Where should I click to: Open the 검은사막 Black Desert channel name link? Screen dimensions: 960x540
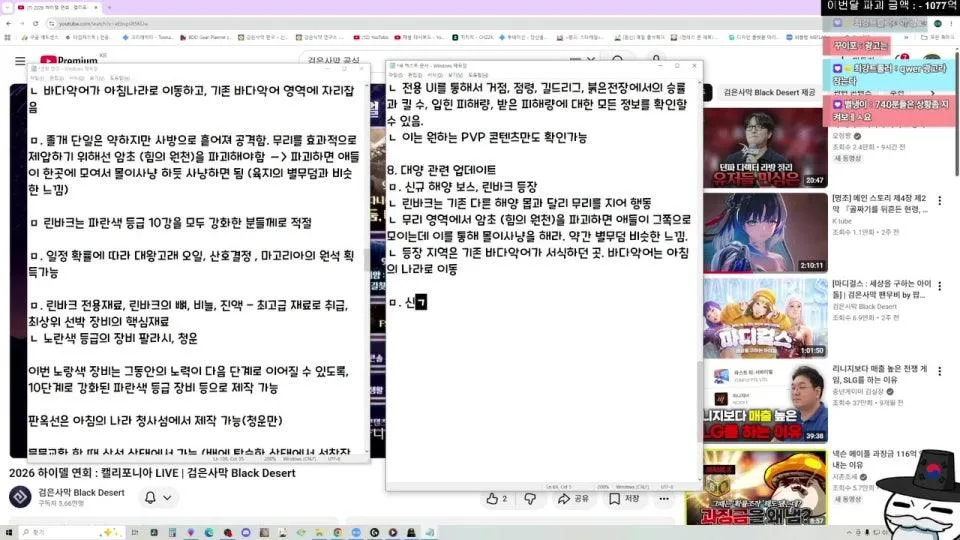point(81,492)
